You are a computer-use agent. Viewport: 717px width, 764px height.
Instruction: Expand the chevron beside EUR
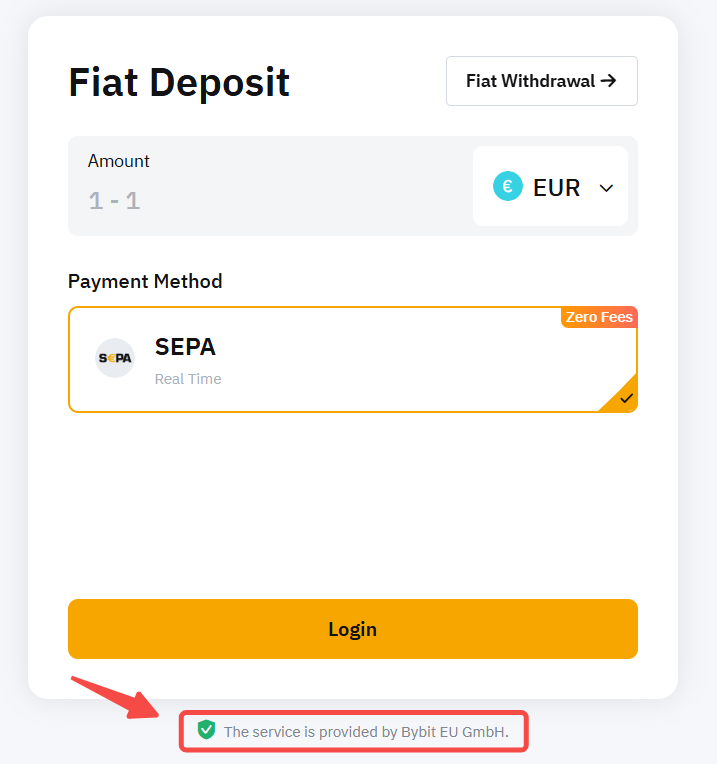coord(606,187)
